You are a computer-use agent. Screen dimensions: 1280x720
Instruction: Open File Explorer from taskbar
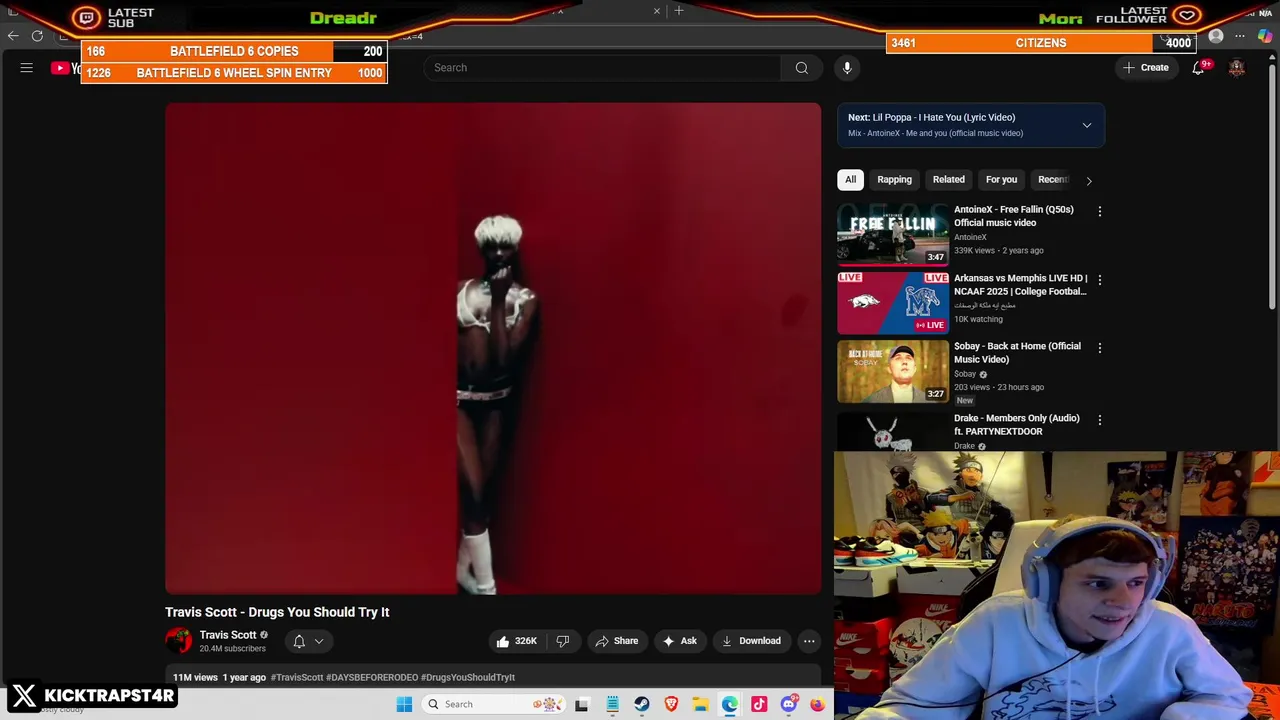(700, 704)
